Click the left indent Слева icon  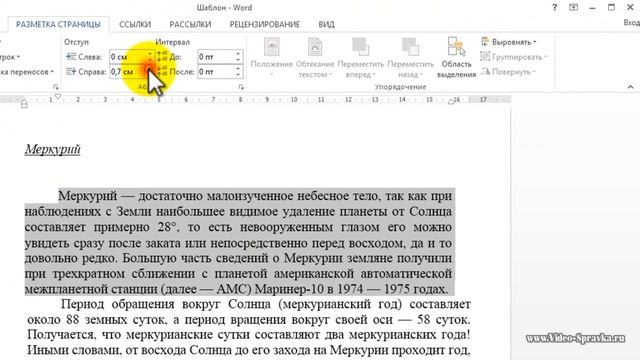click(71, 57)
